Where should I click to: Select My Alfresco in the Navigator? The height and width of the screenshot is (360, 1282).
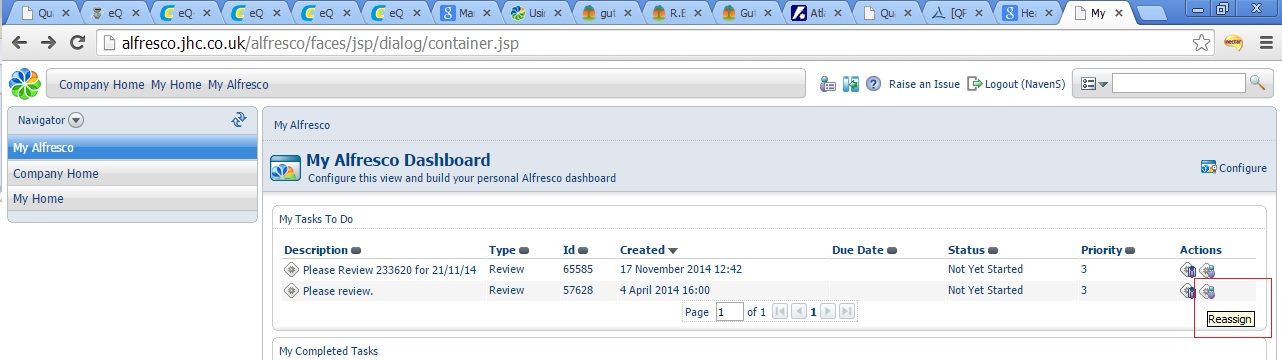point(132,148)
